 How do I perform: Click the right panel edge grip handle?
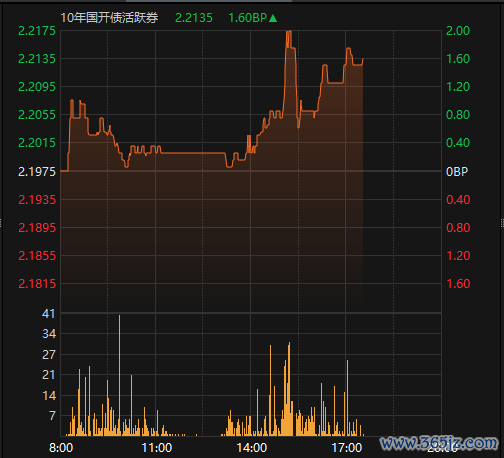click(x=502, y=223)
